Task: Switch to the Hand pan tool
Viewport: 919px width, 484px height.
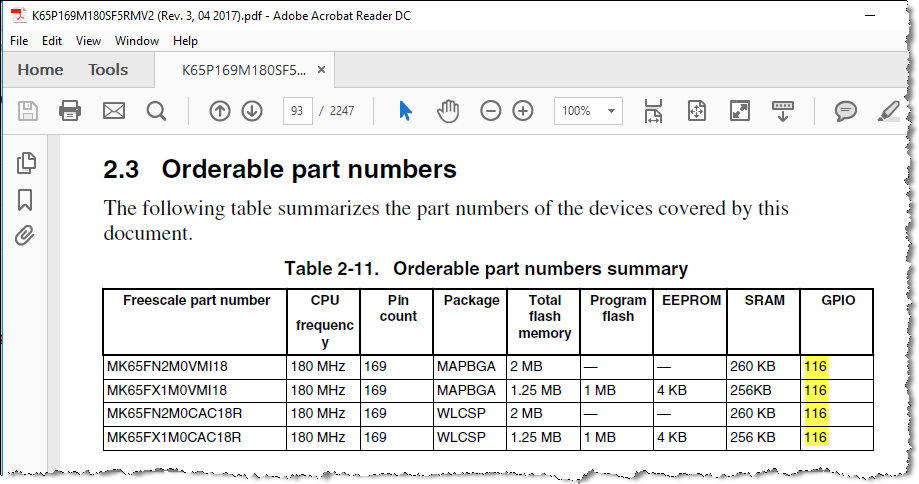Action: [x=449, y=111]
